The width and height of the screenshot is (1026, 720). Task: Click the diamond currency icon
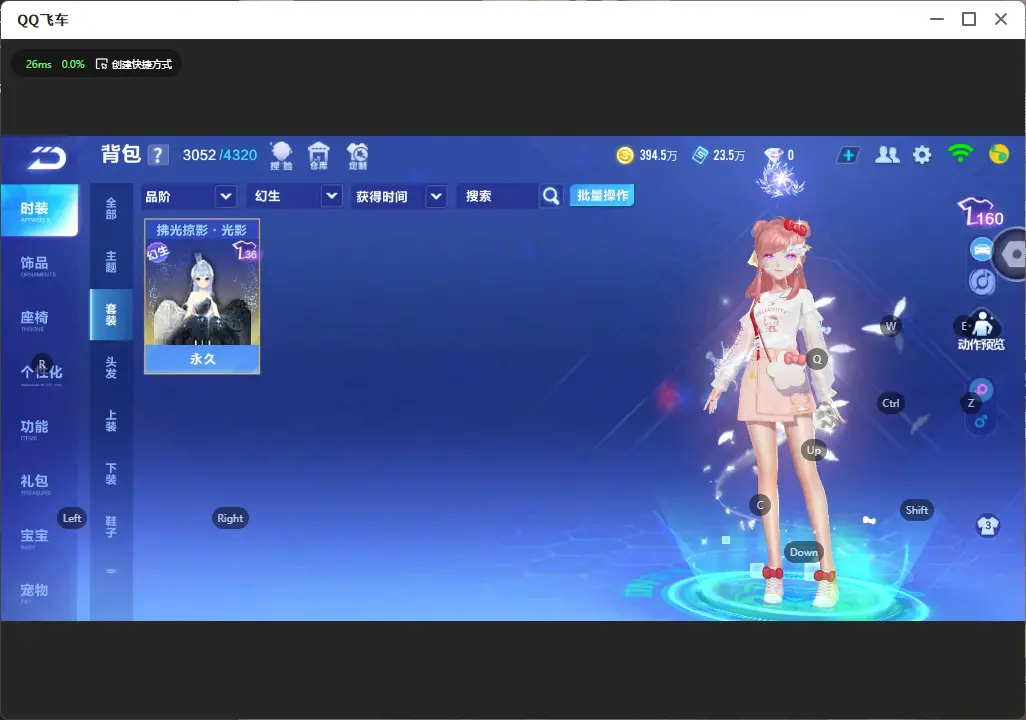pos(774,155)
